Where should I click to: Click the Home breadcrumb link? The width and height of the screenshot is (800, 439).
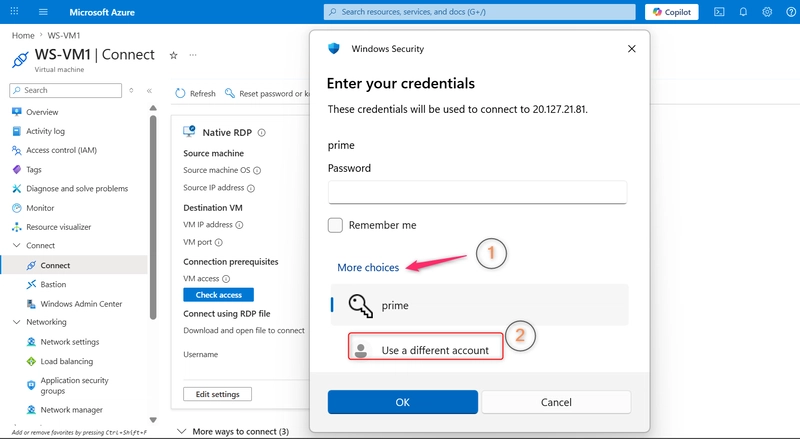(23, 35)
